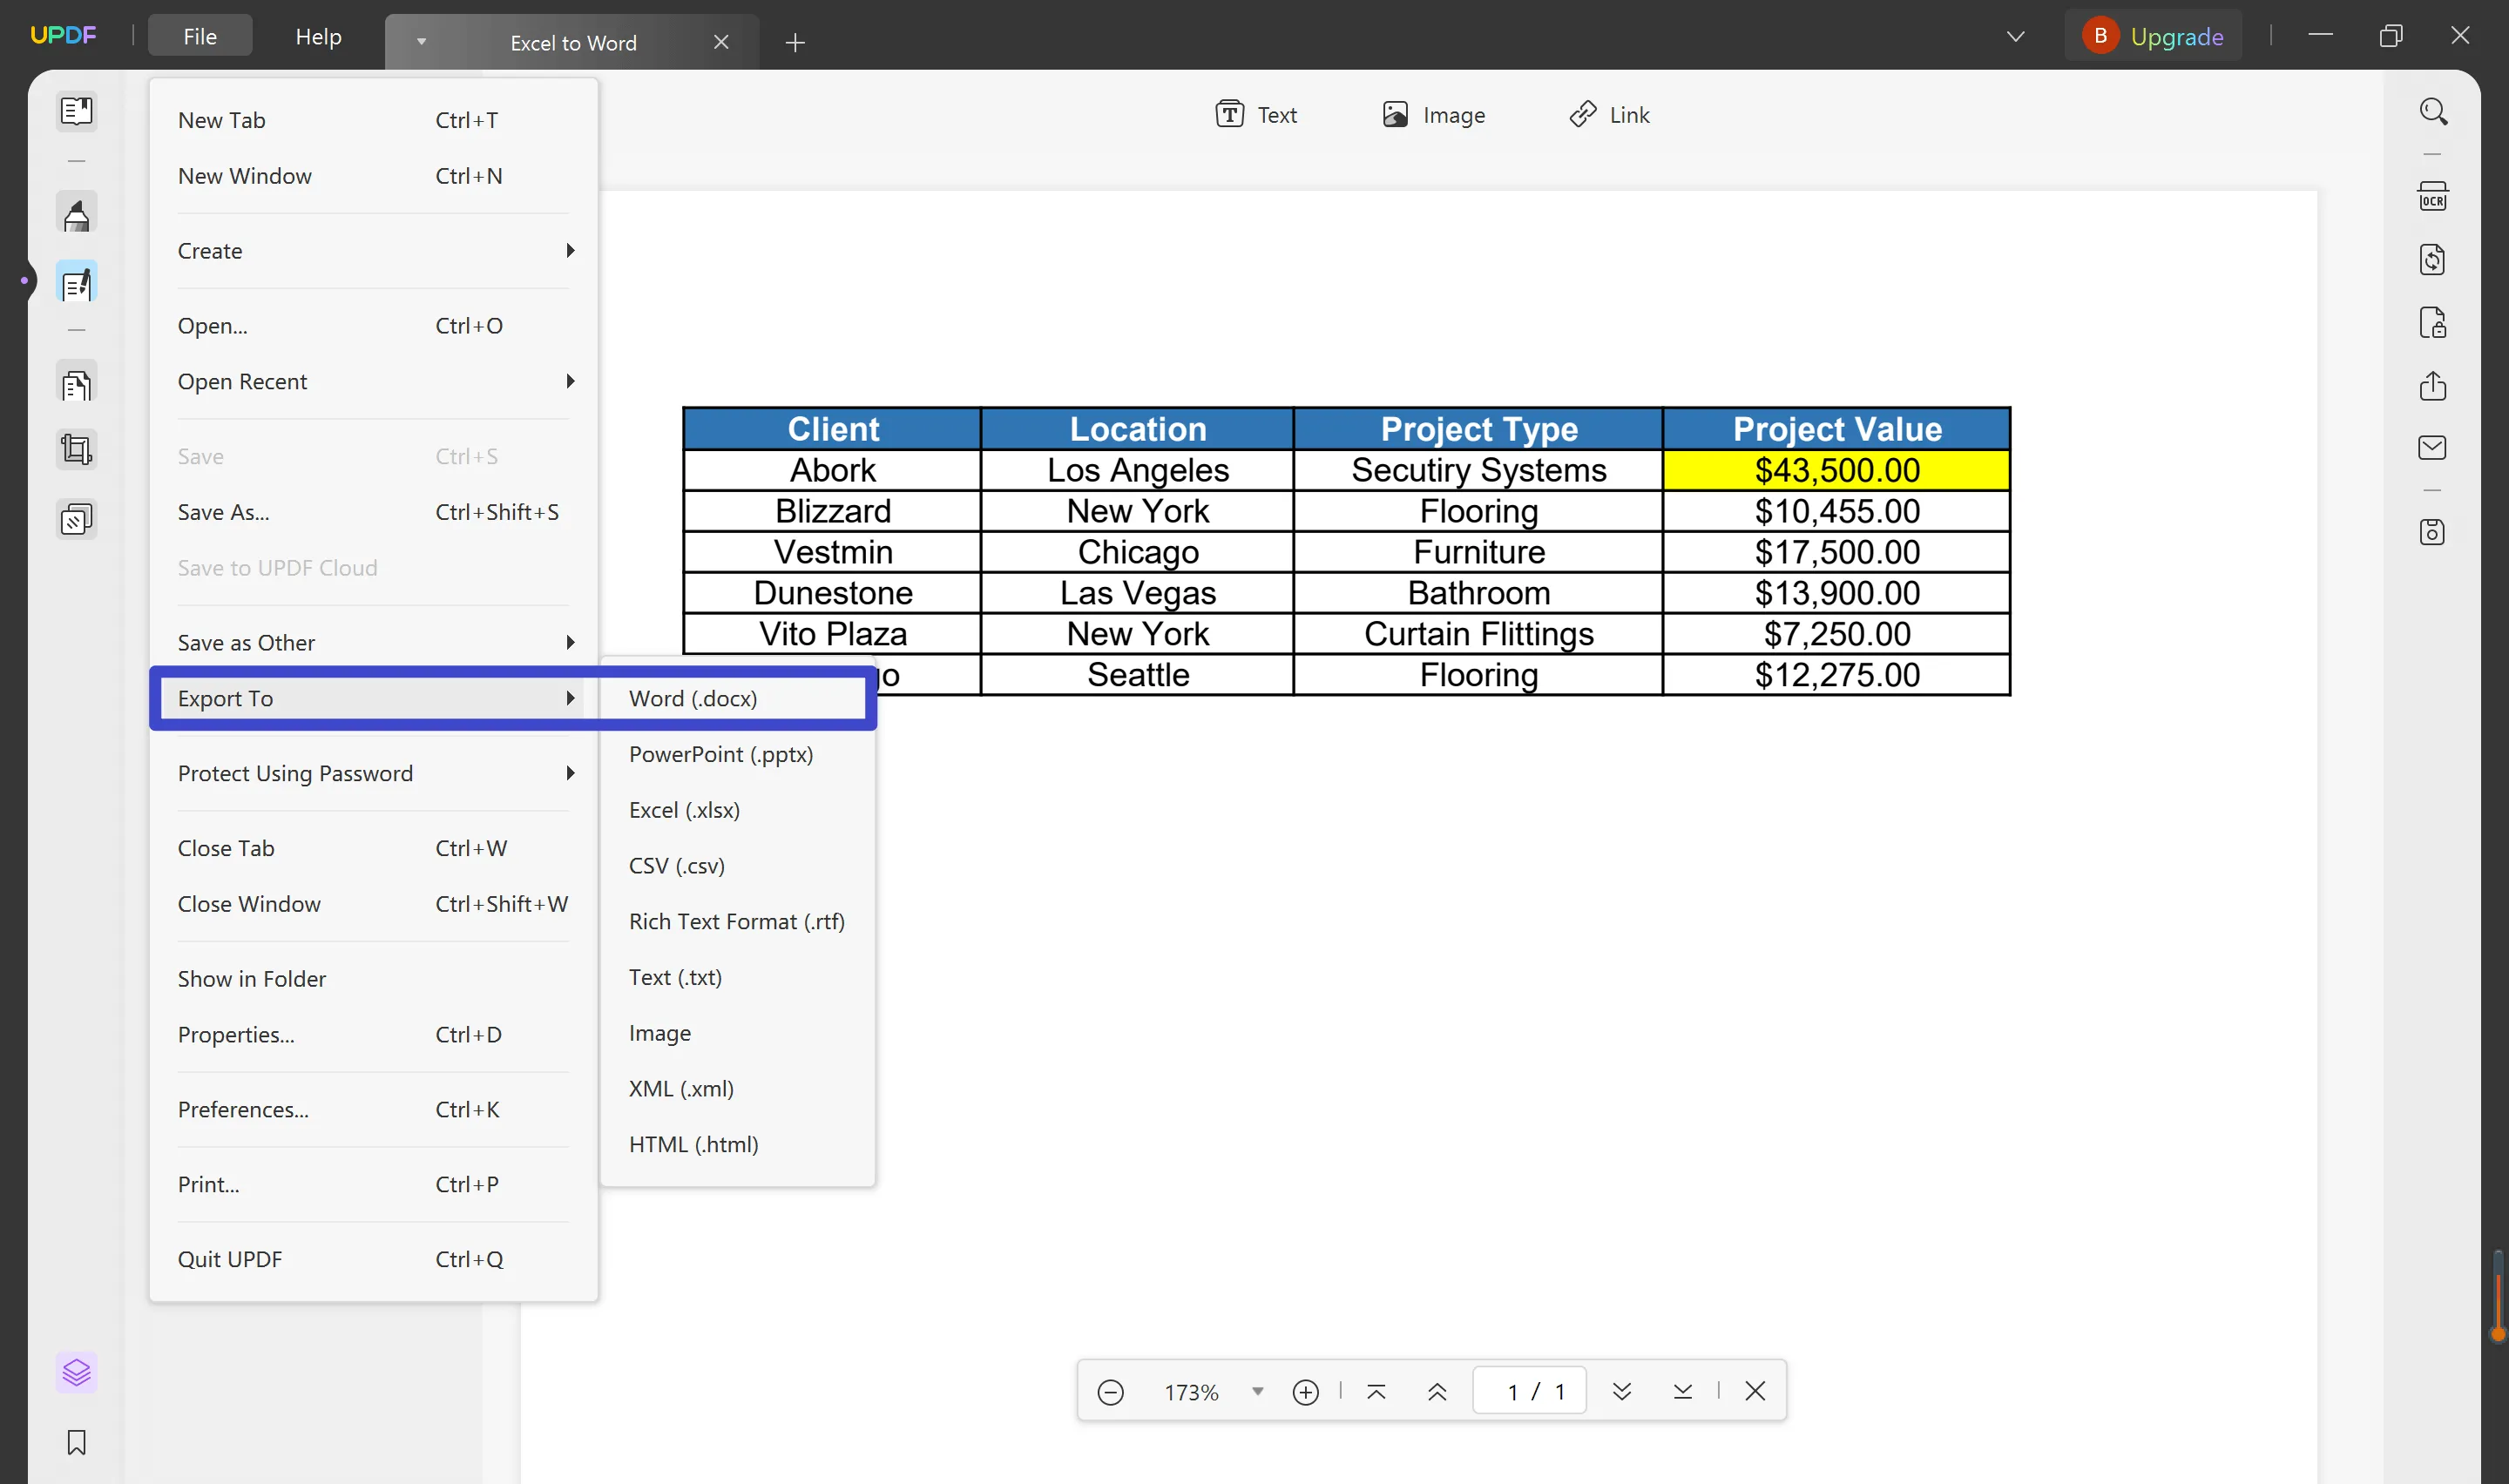
Task: Open the Crop Pages tool icon
Action: 76,449
